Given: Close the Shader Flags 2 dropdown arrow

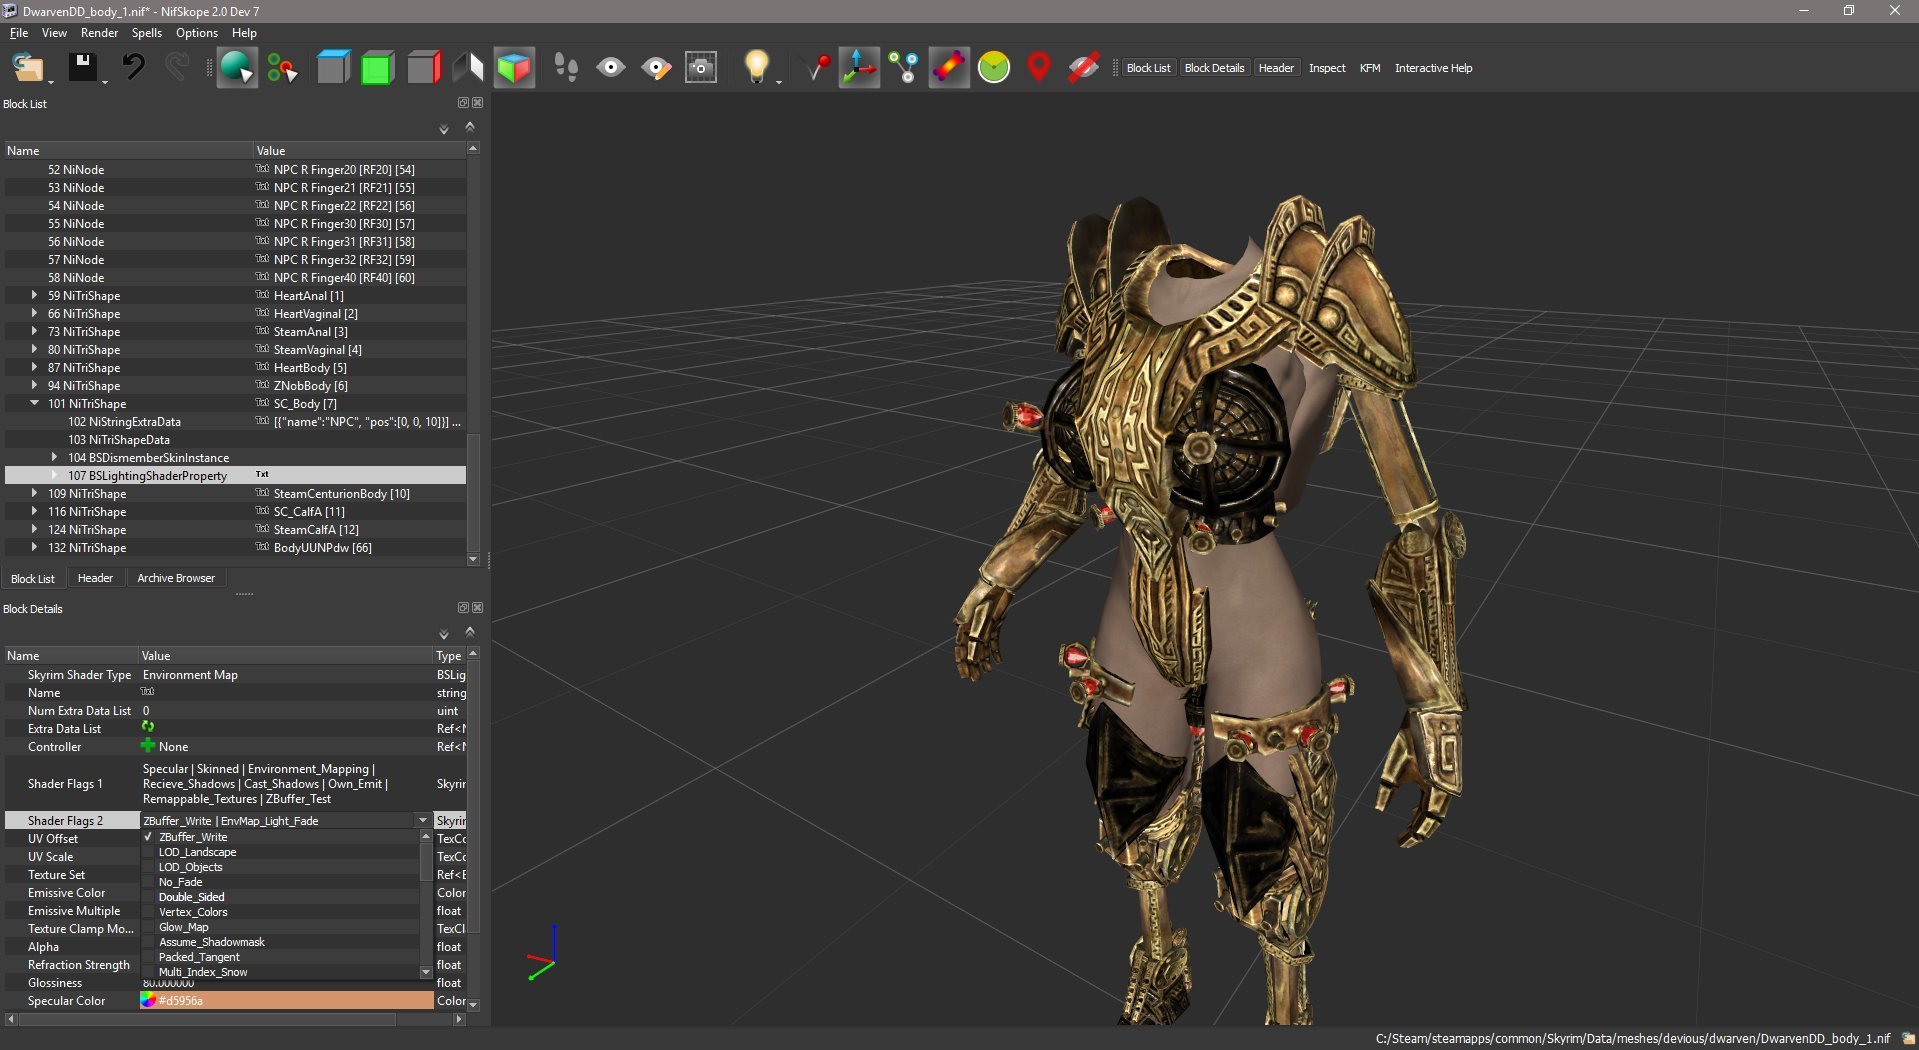Looking at the screenshot, I should 423,820.
